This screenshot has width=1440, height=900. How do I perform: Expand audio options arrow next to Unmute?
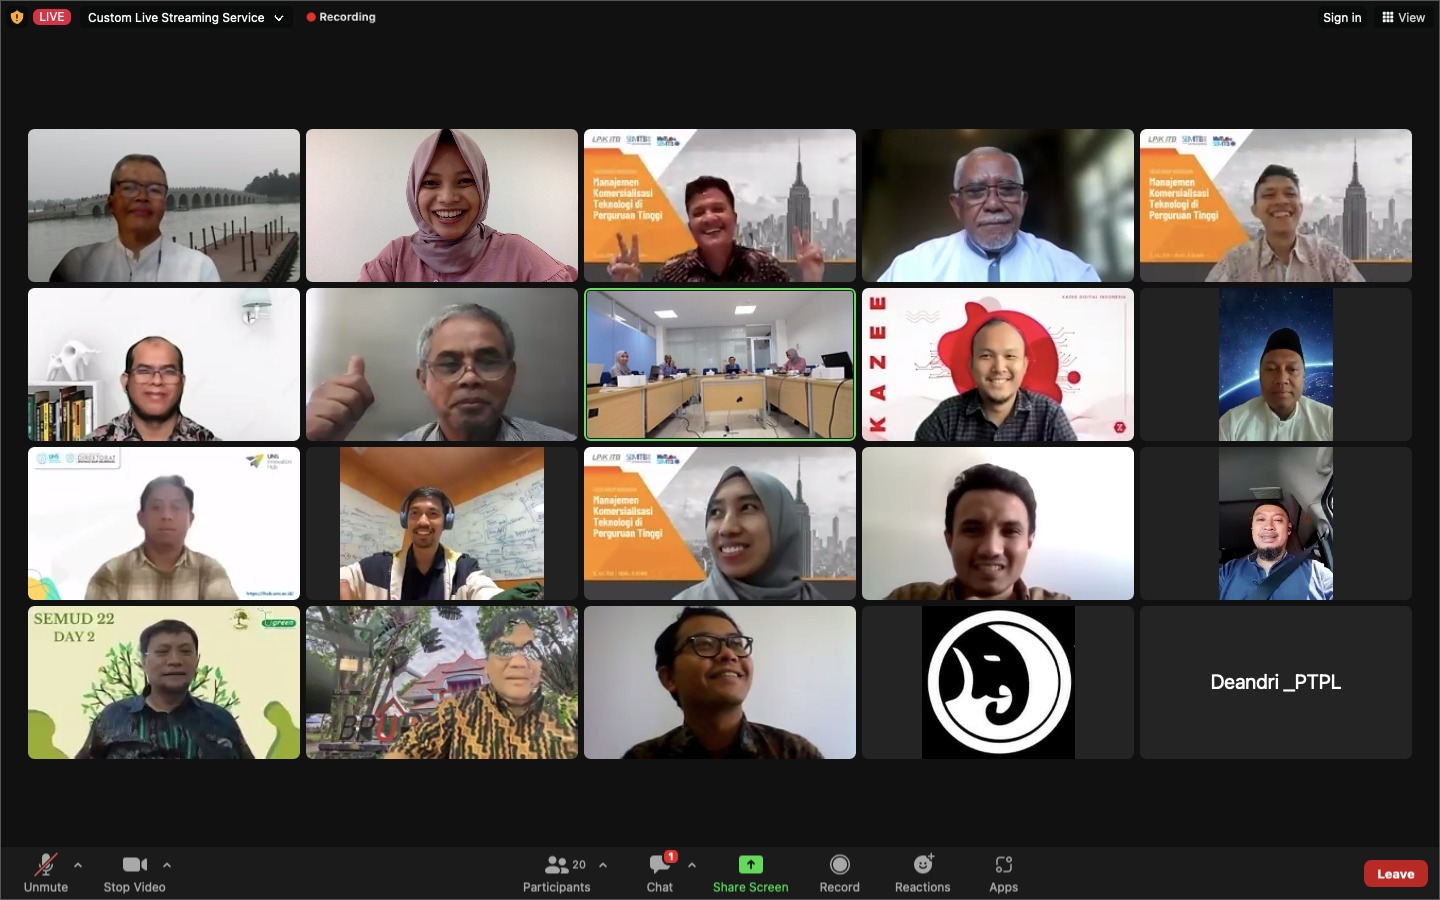(x=78, y=865)
